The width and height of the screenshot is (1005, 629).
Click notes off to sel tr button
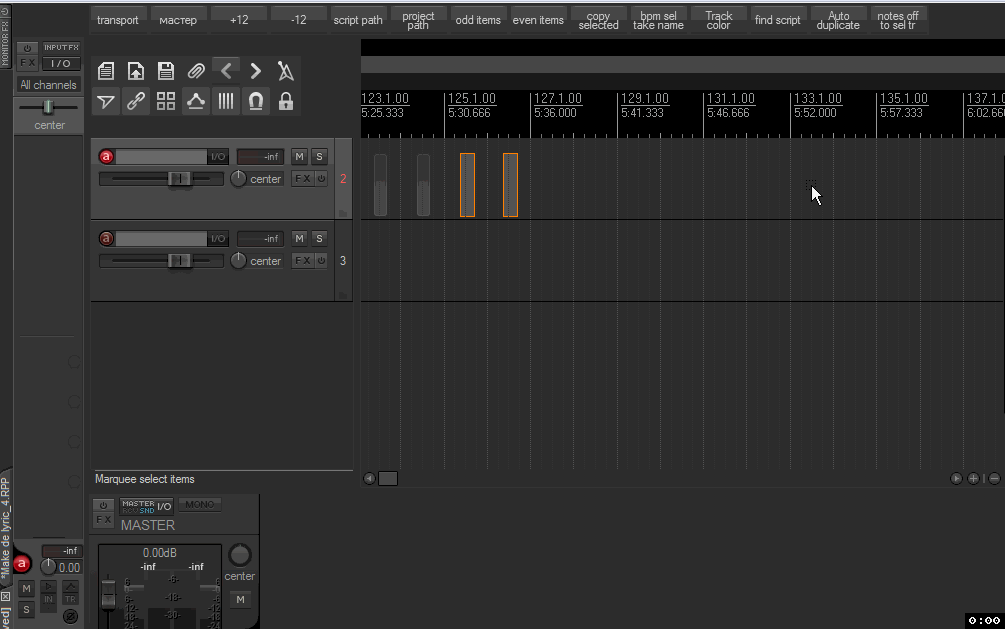pyautogui.click(x=898, y=20)
